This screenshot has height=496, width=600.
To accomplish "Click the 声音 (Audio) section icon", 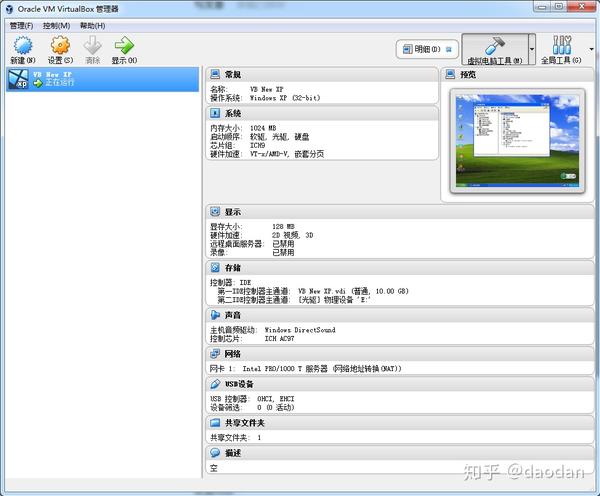I will (215, 315).
